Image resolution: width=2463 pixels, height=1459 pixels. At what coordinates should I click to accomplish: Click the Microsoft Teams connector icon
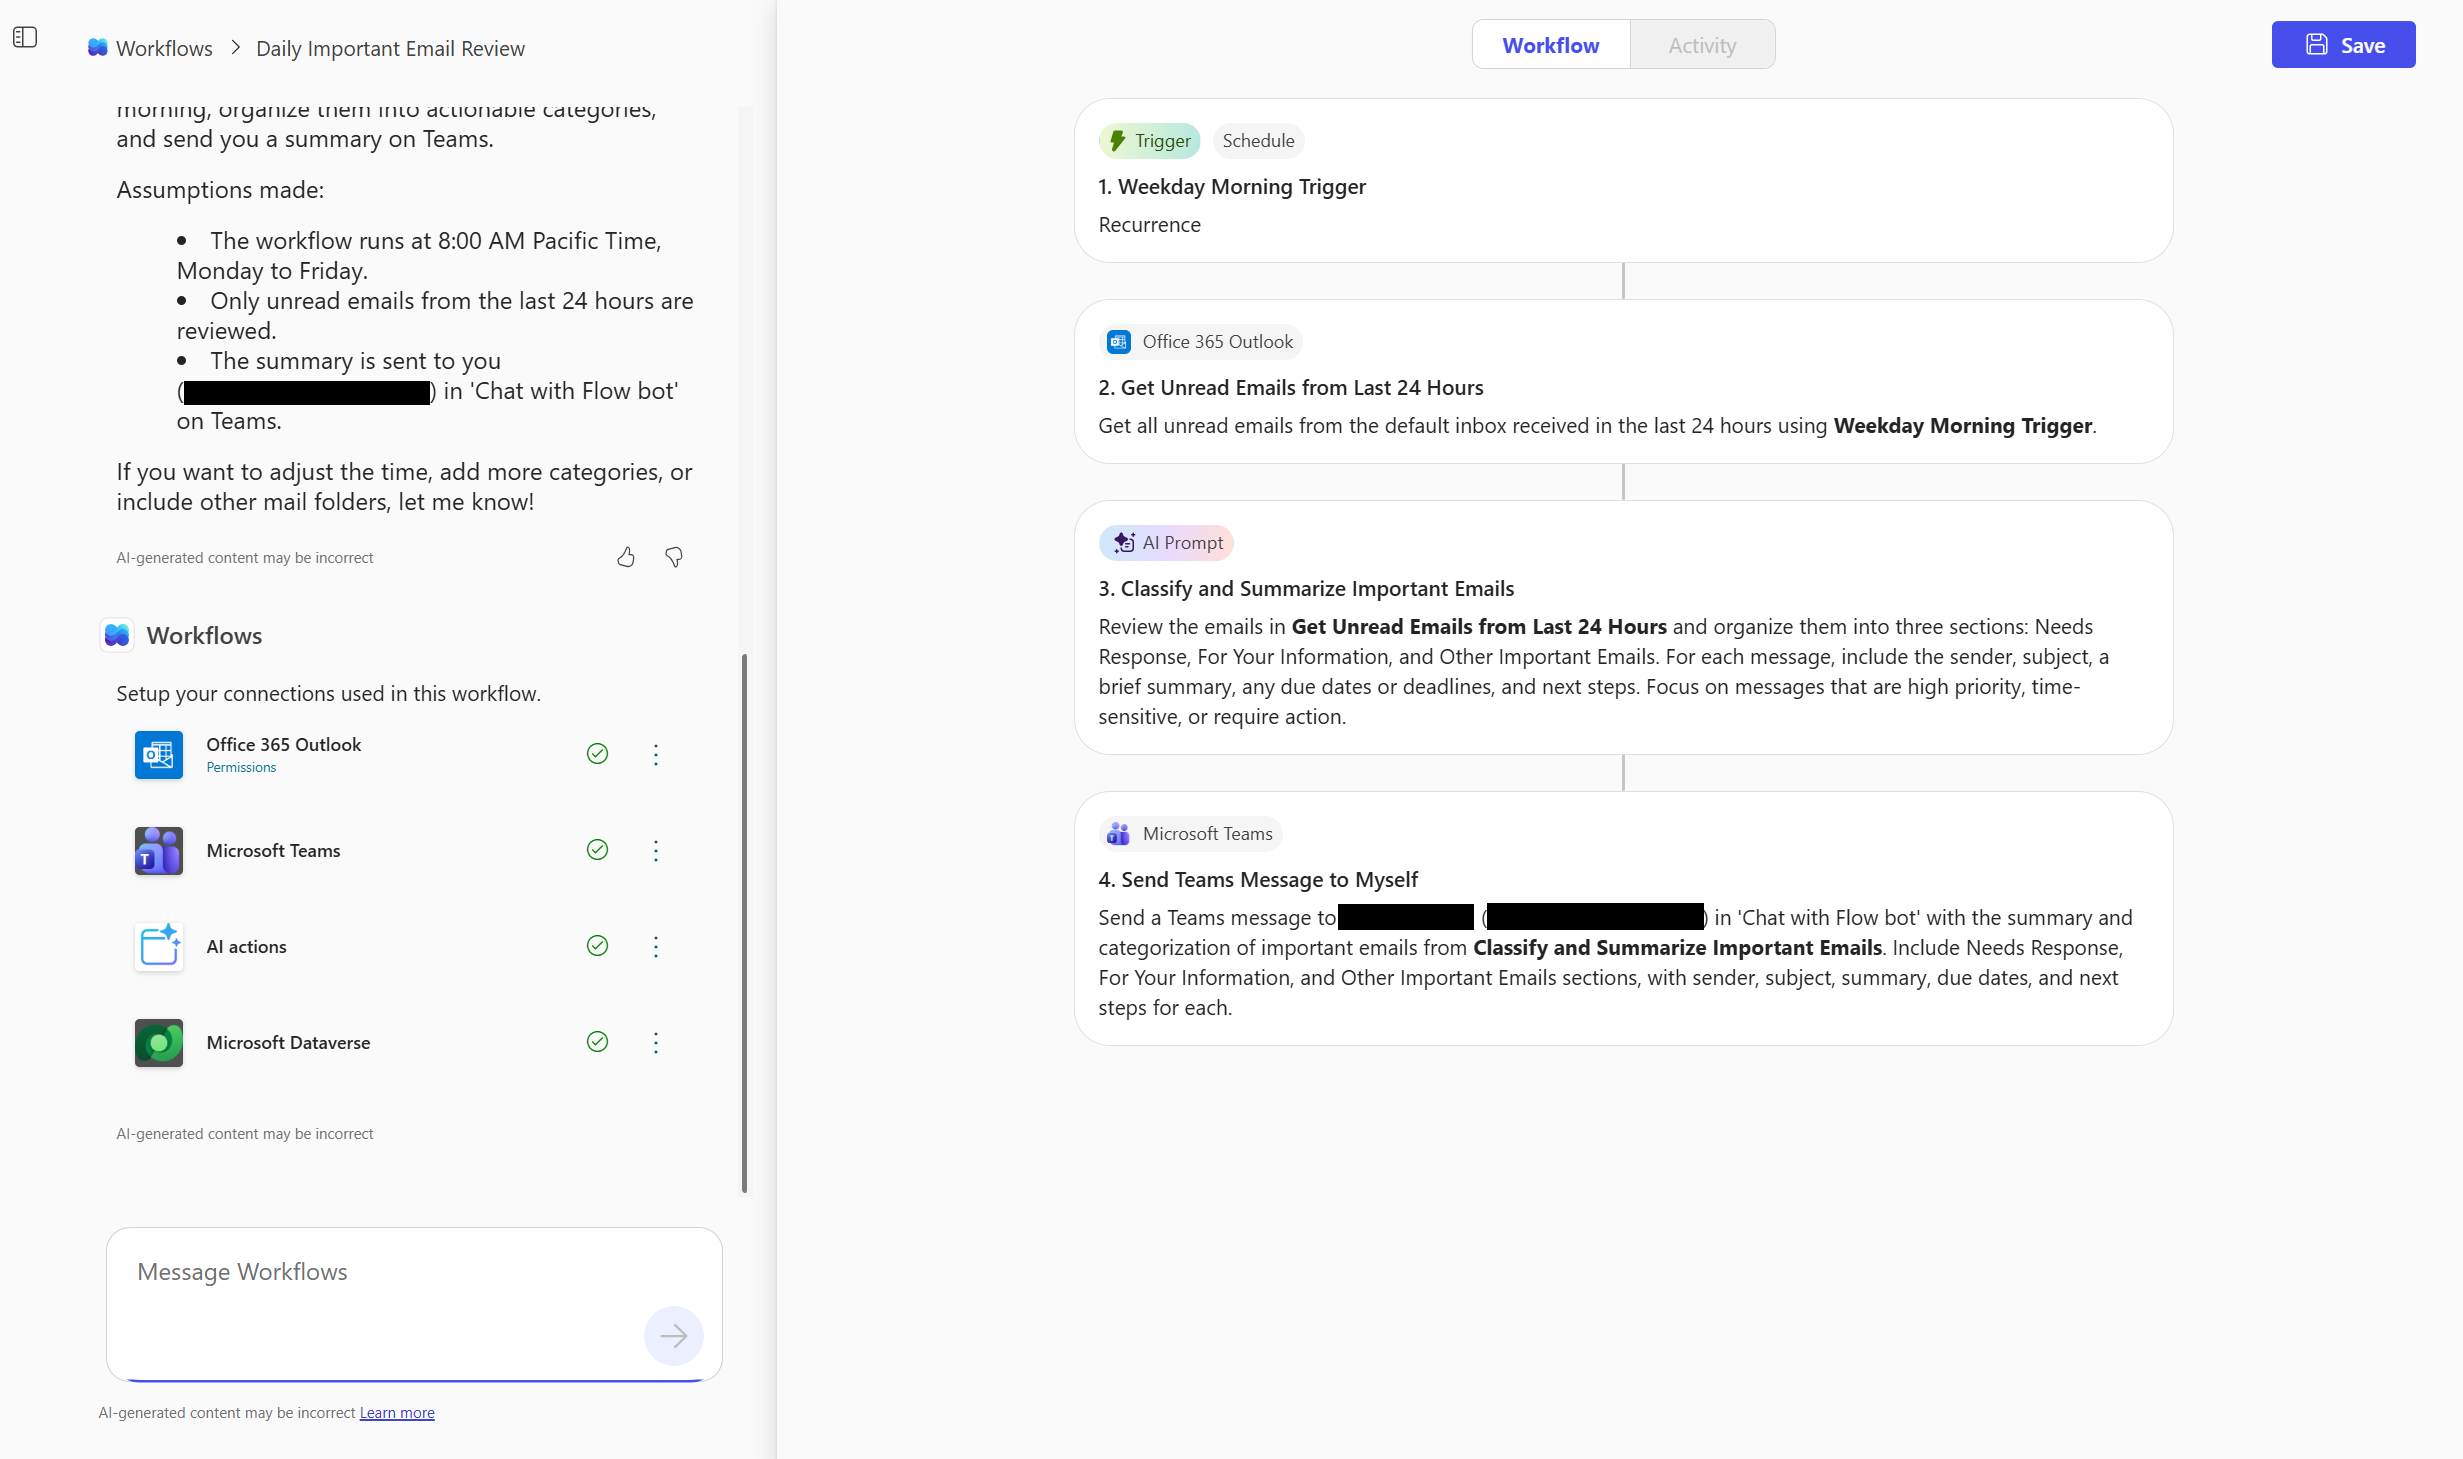(x=158, y=850)
